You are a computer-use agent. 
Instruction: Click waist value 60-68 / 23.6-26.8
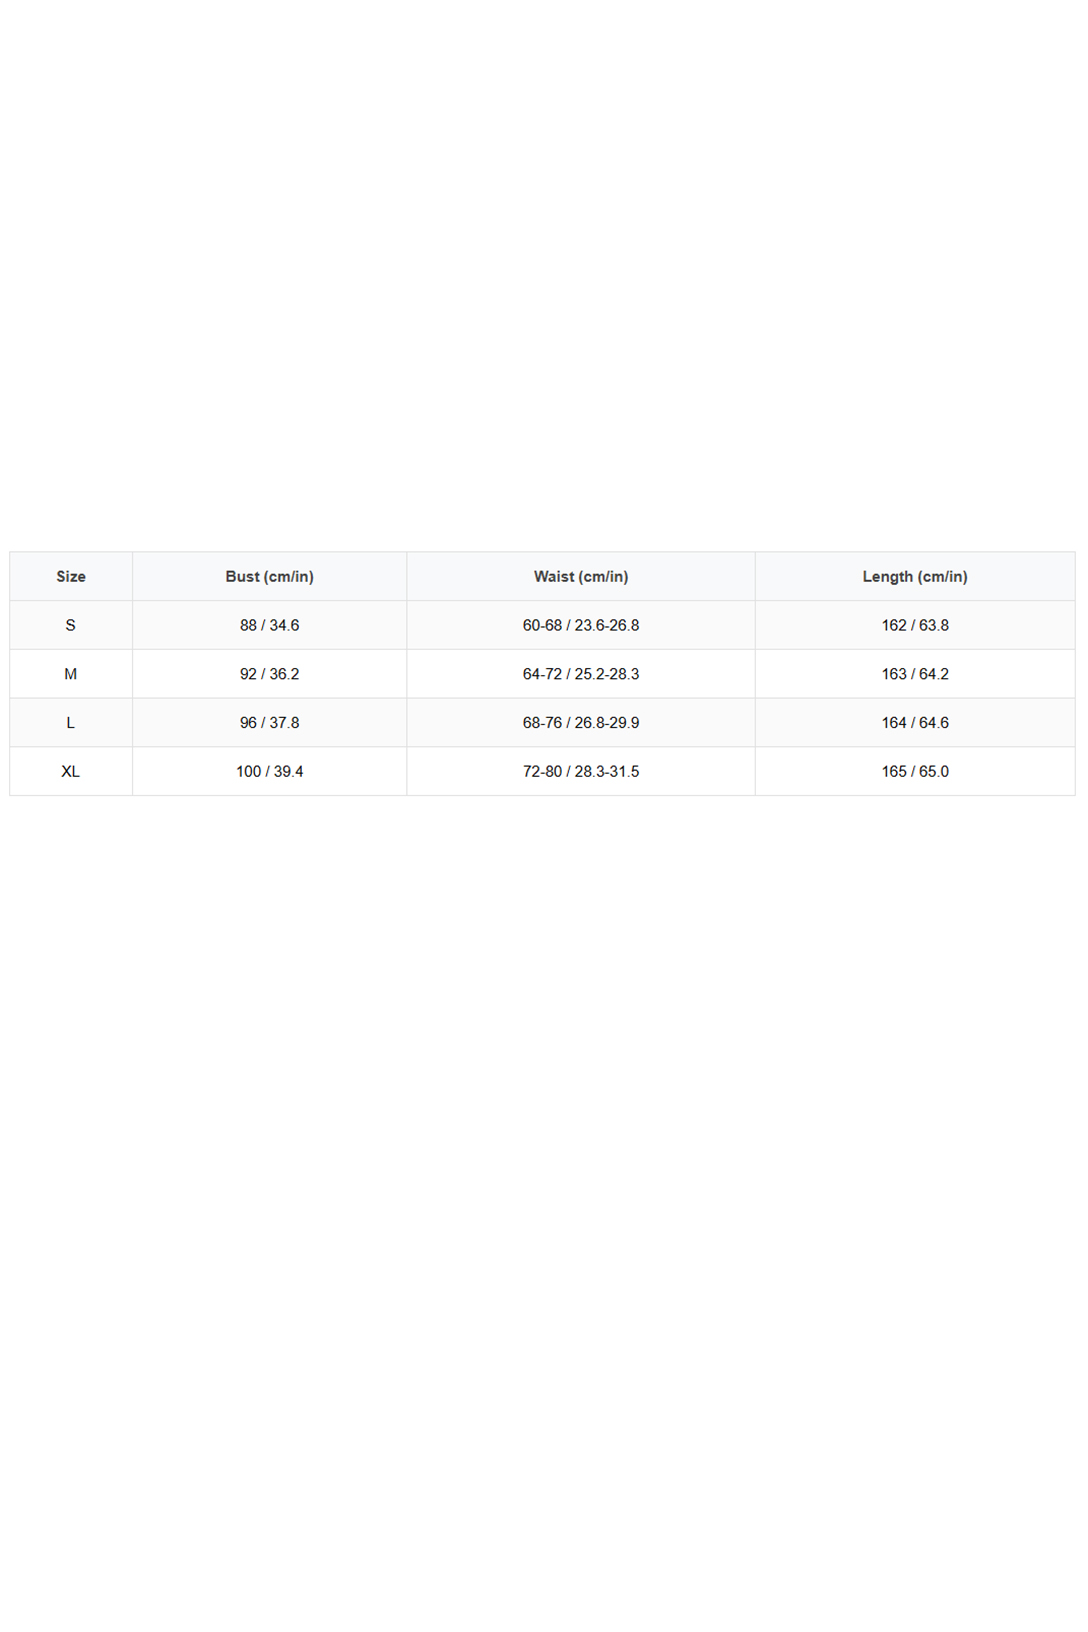point(581,625)
